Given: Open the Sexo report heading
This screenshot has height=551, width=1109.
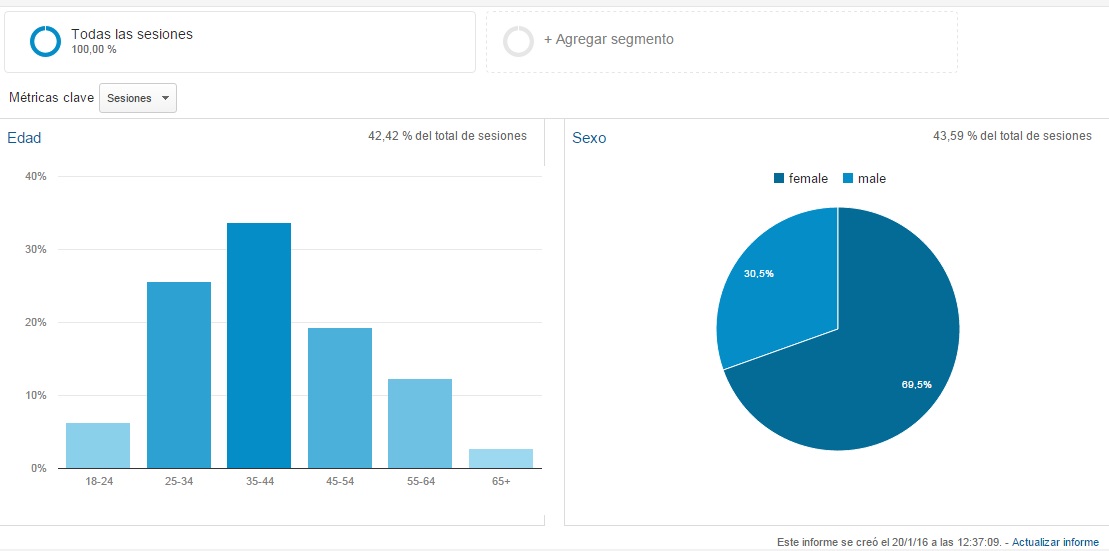Looking at the screenshot, I should point(589,138).
